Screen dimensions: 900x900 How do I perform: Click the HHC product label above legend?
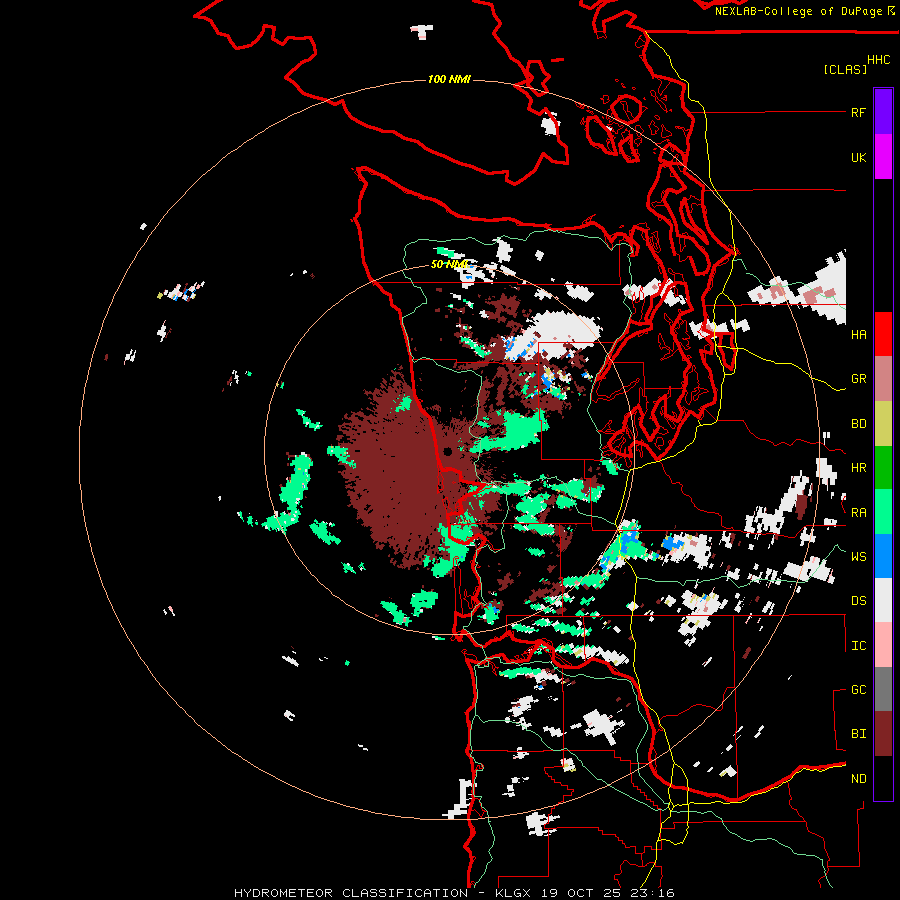point(878,60)
